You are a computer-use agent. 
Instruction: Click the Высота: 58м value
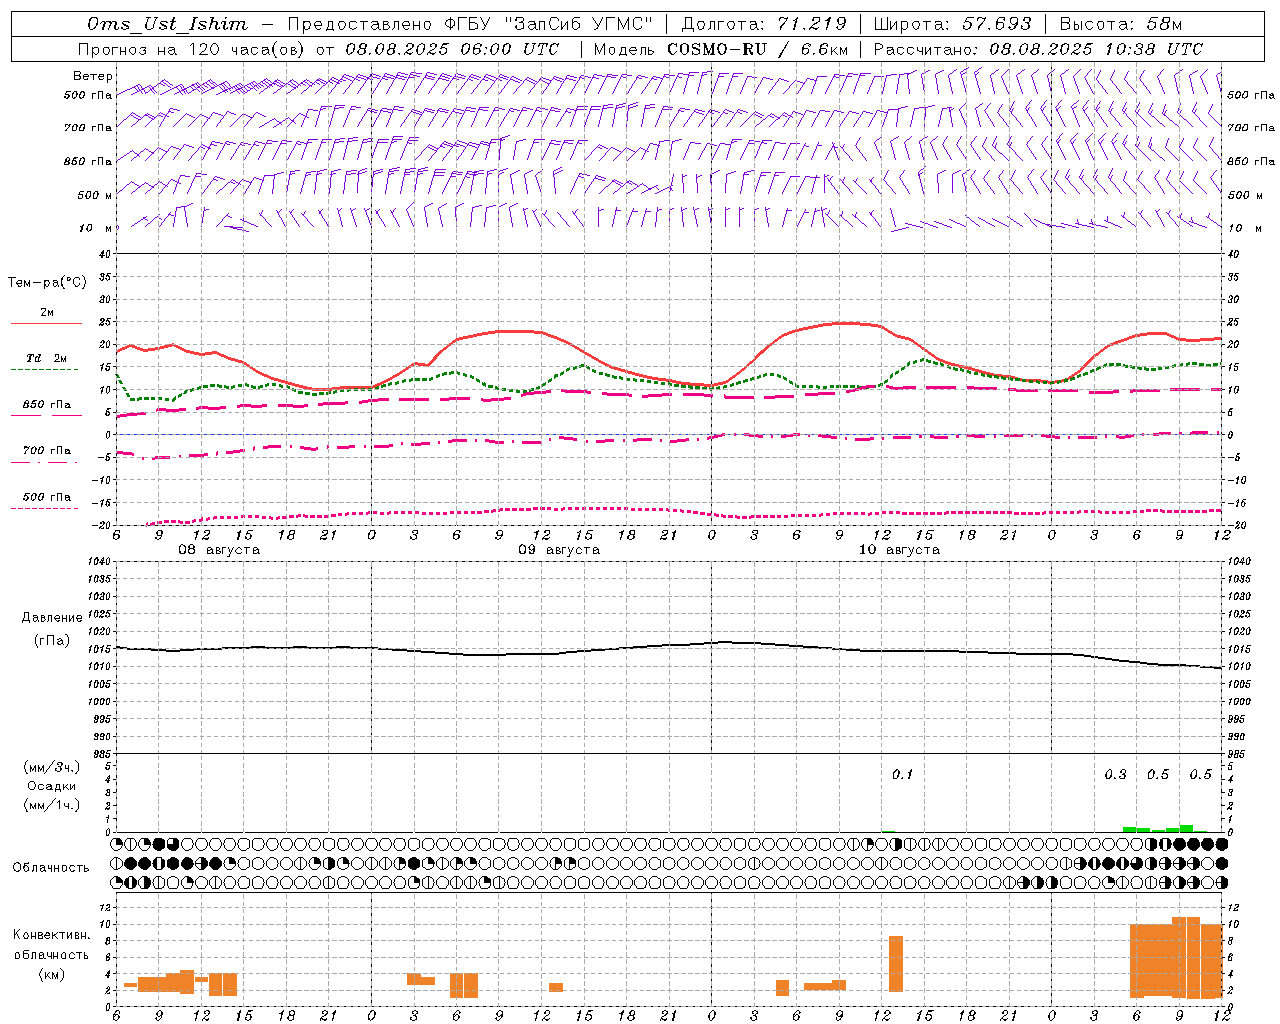1120,24
